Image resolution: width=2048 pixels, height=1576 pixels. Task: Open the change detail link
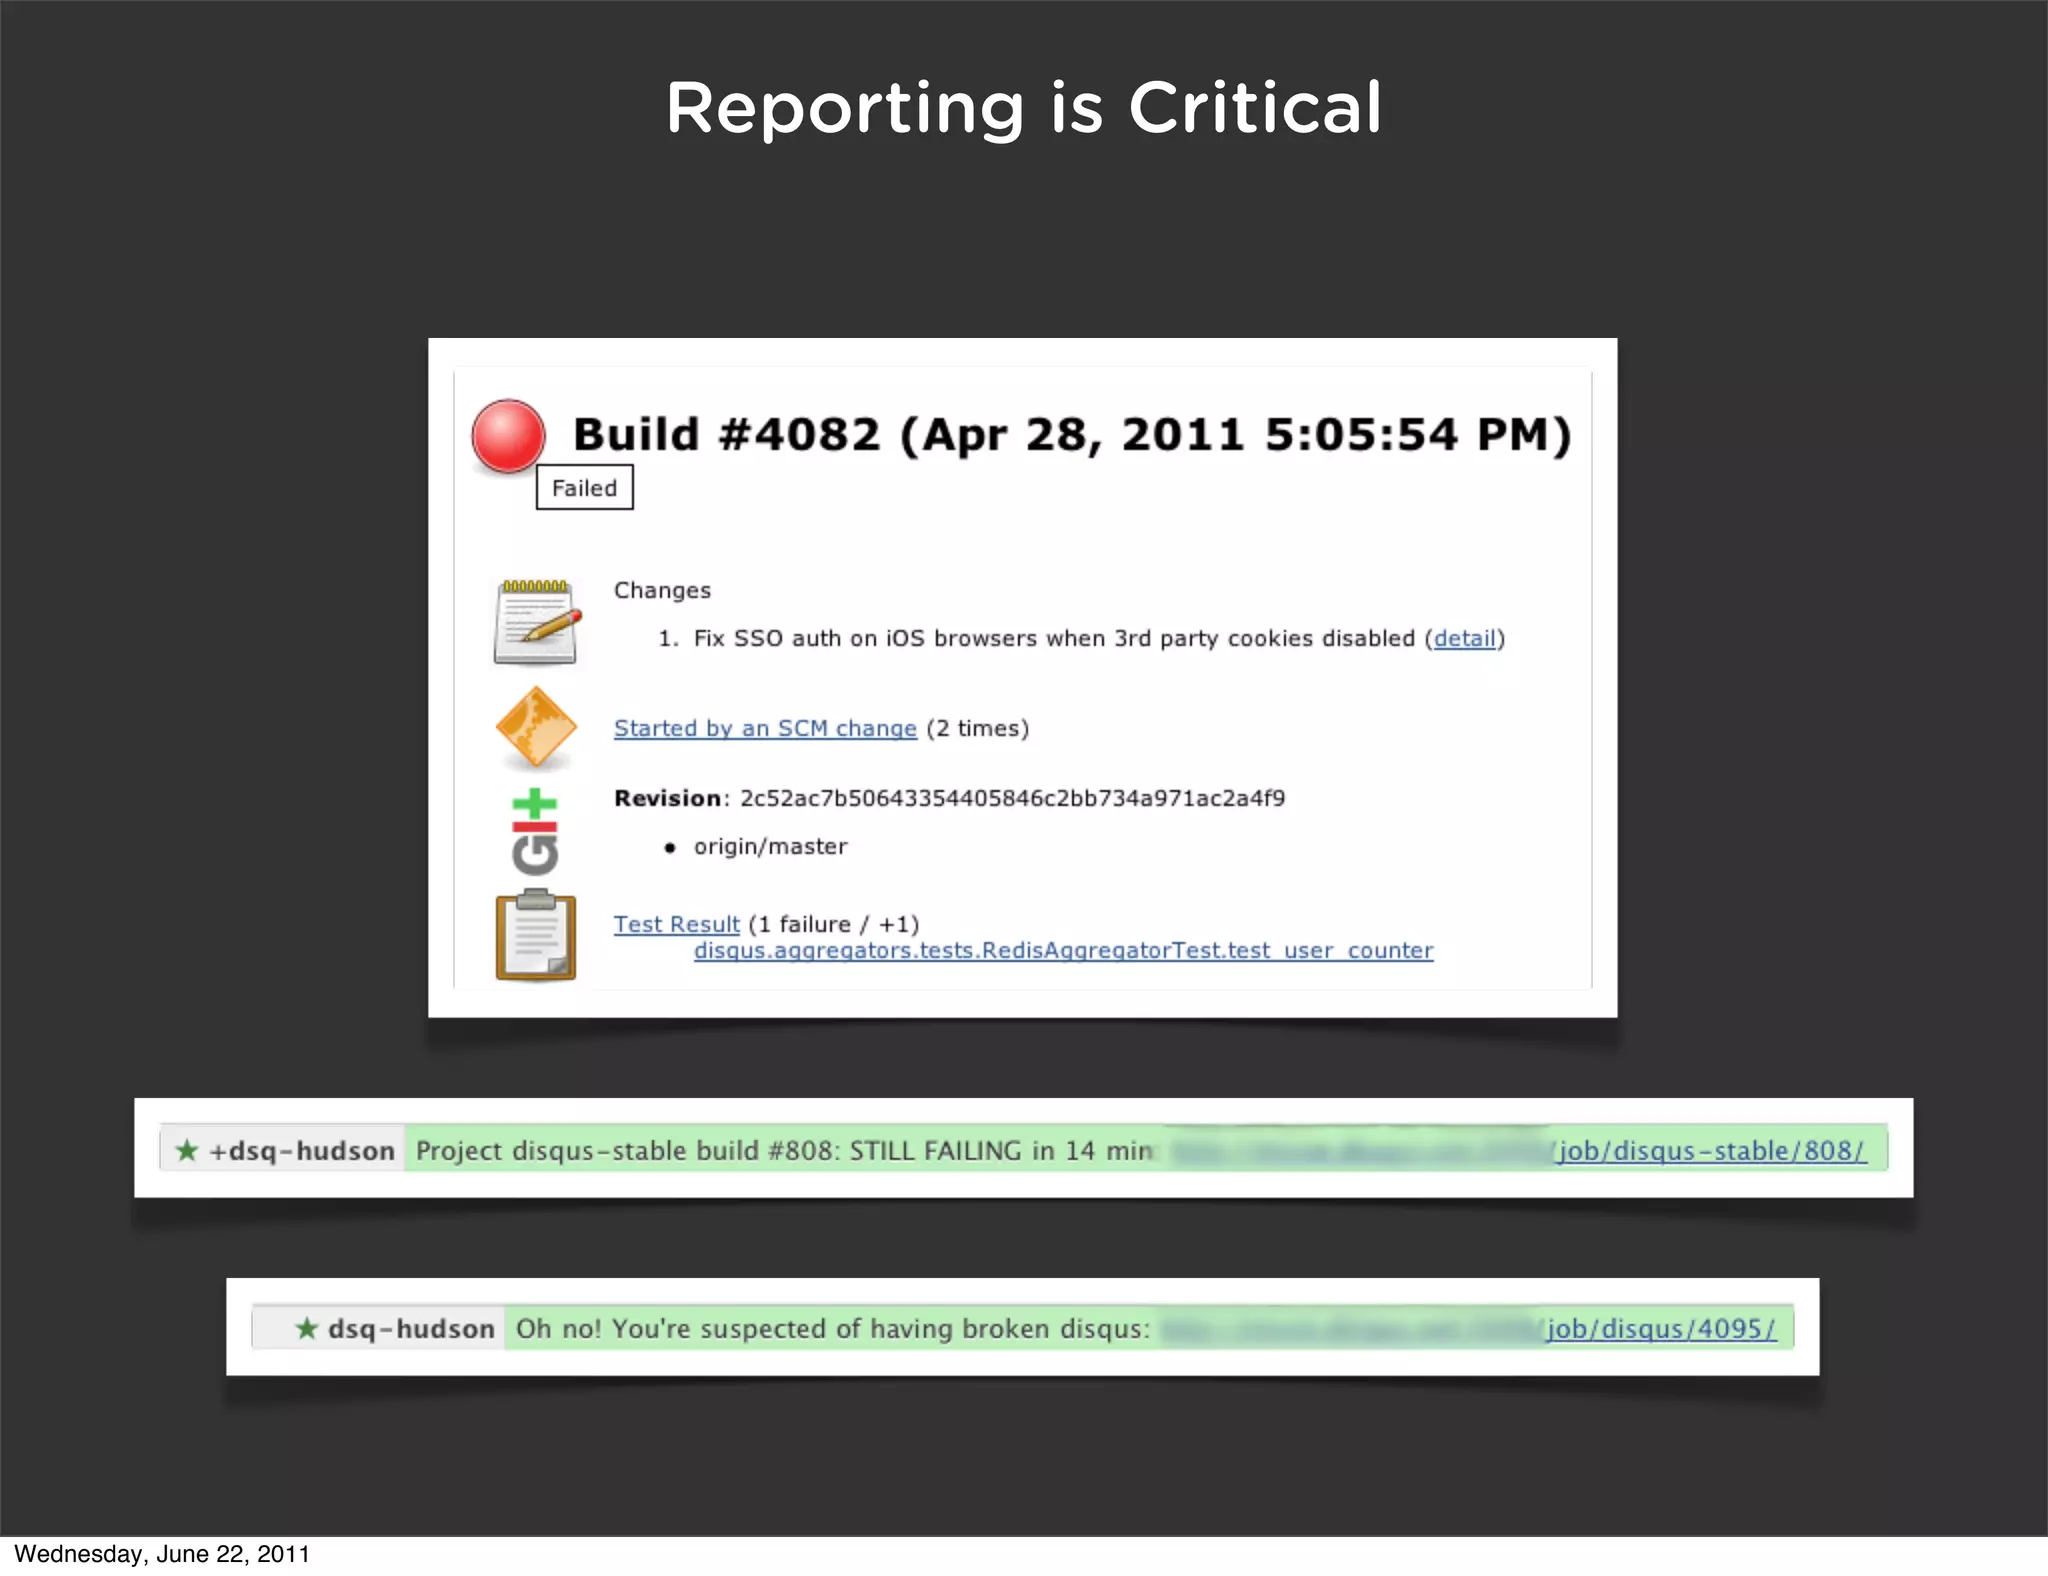[1464, 638]
